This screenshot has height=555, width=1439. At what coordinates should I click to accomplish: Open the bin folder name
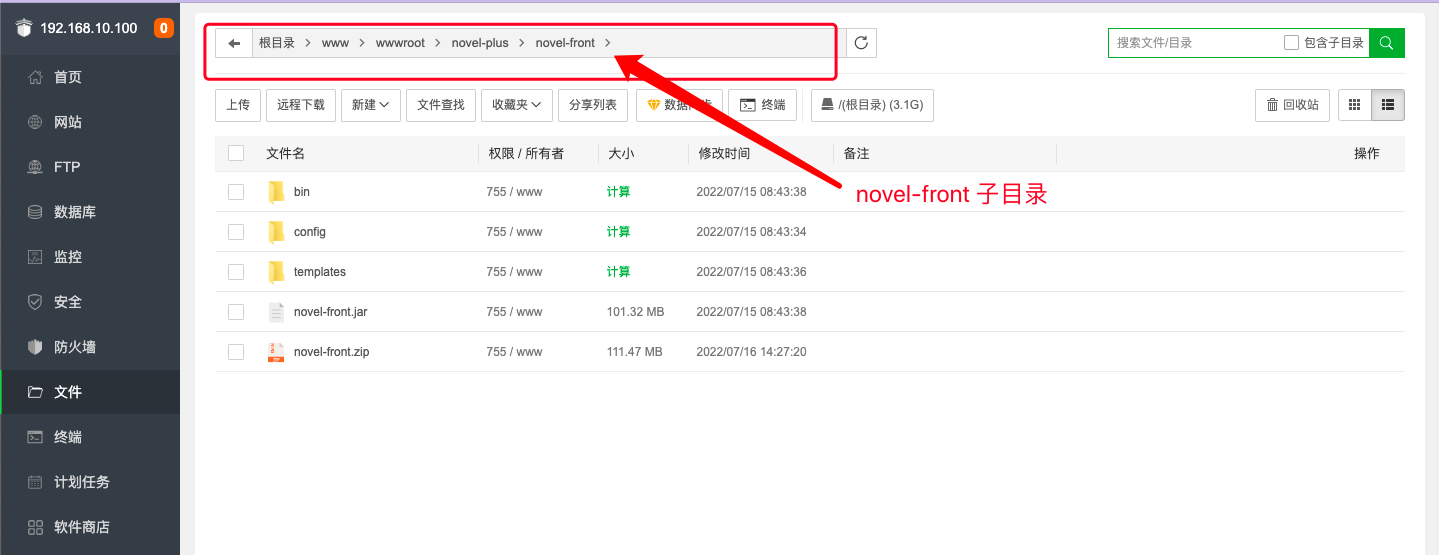302,192
